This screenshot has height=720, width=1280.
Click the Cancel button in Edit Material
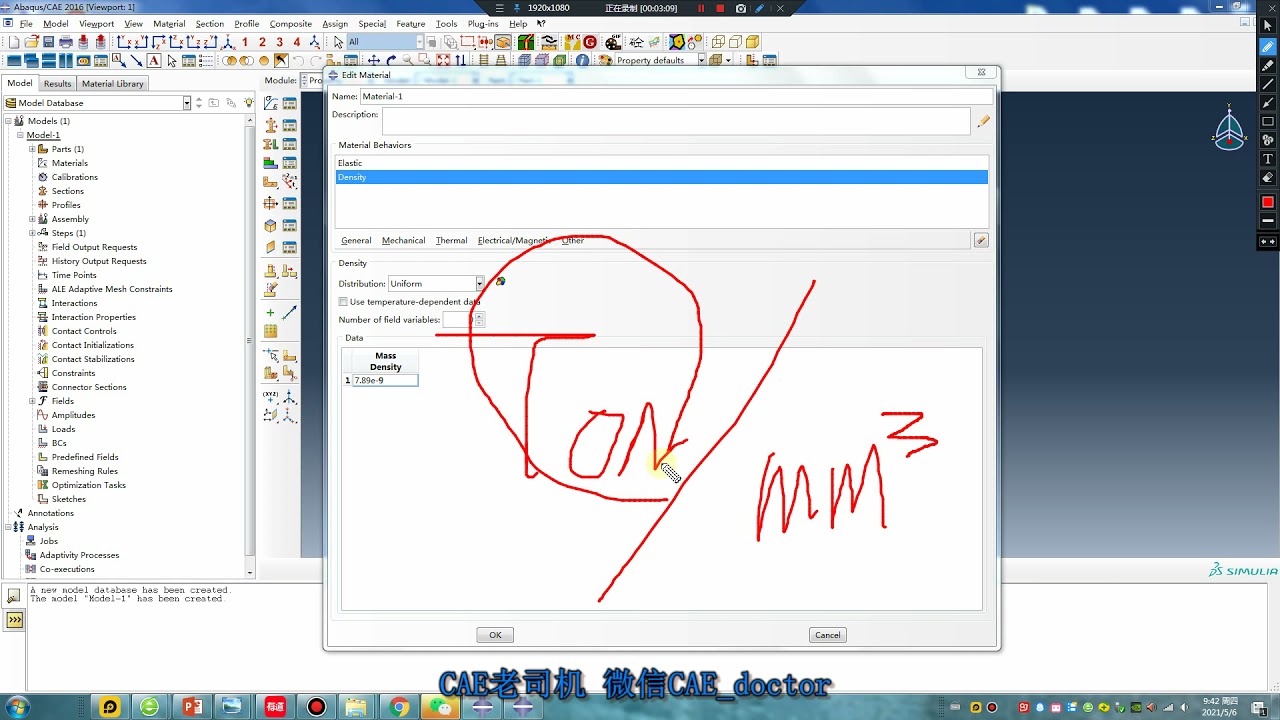(x=828, y=635)
